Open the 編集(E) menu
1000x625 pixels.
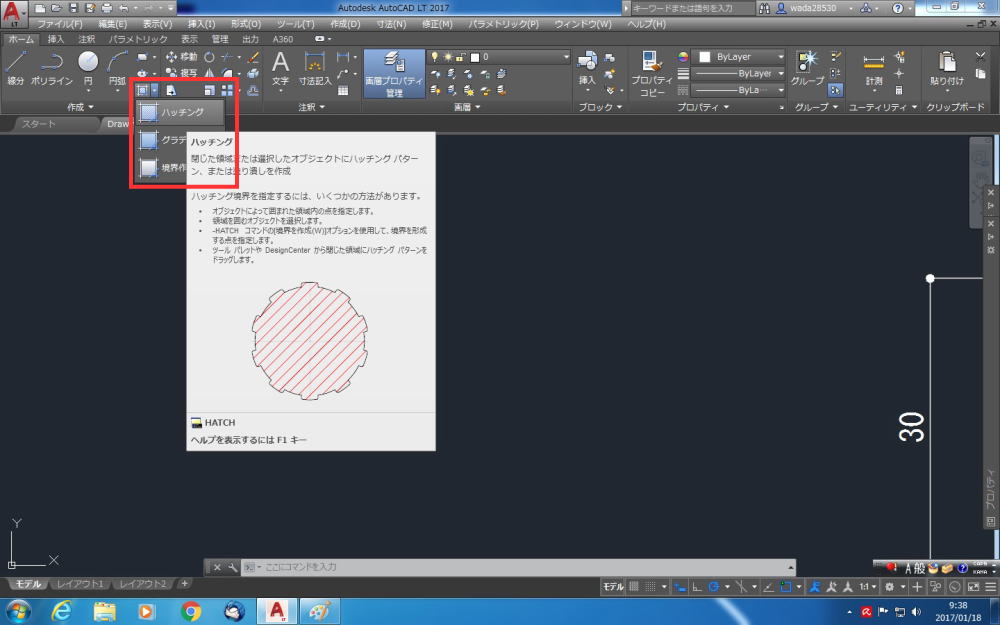point(112,24)
